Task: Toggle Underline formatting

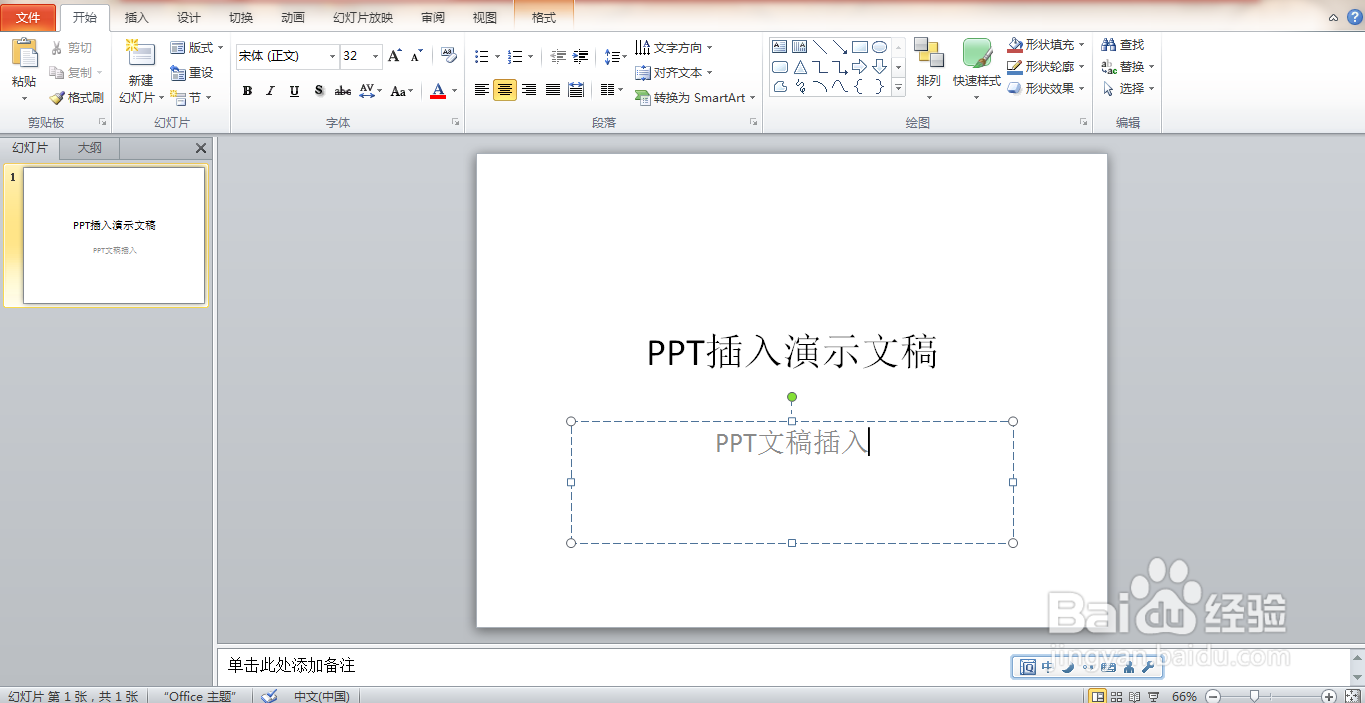Action: (294, 91)
